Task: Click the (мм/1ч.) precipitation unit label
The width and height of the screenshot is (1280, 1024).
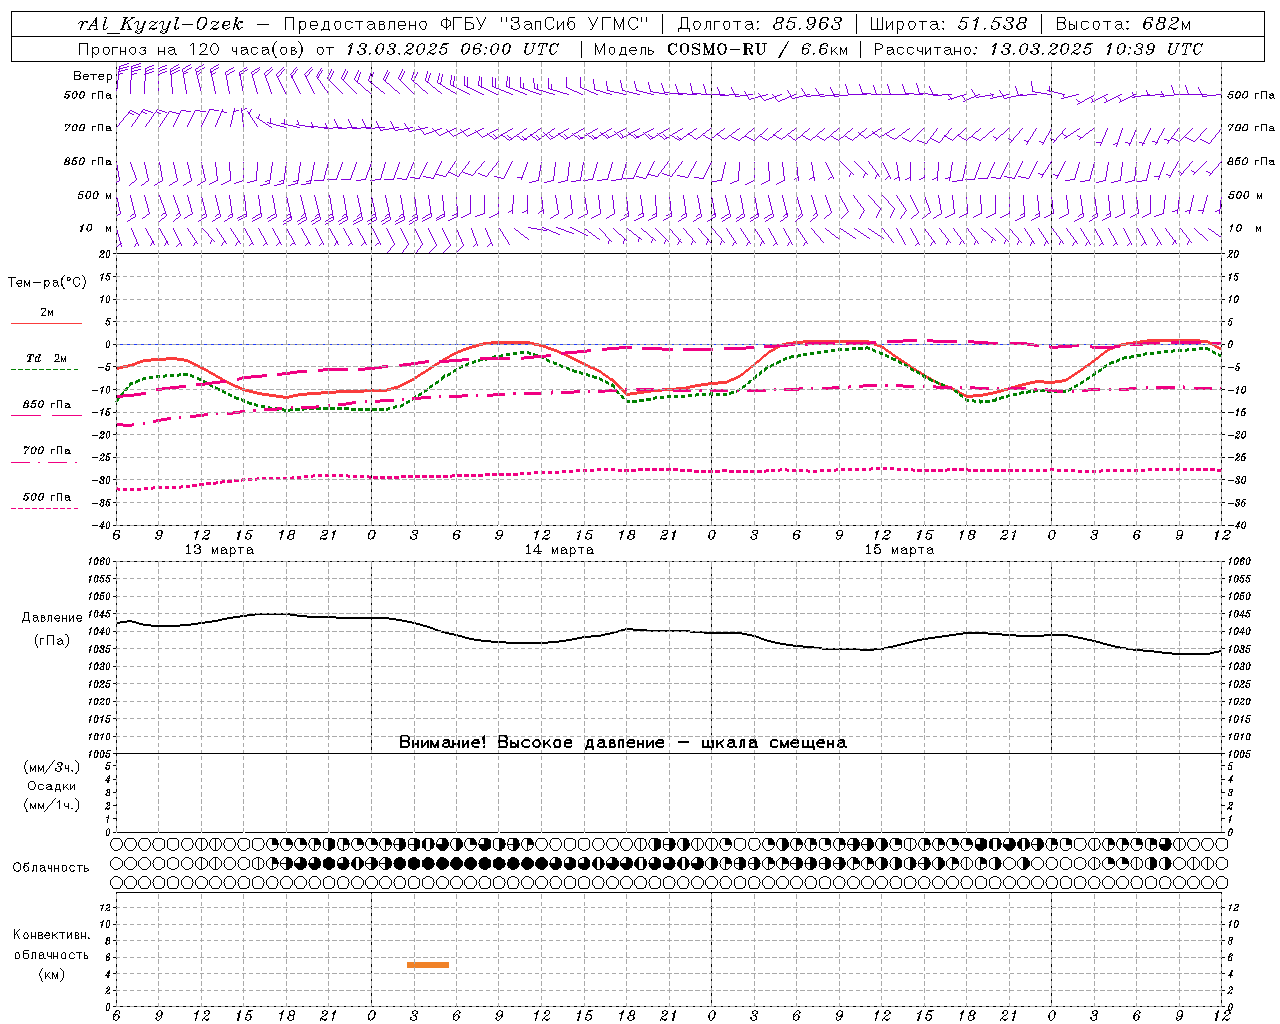Action: point(52,805)
